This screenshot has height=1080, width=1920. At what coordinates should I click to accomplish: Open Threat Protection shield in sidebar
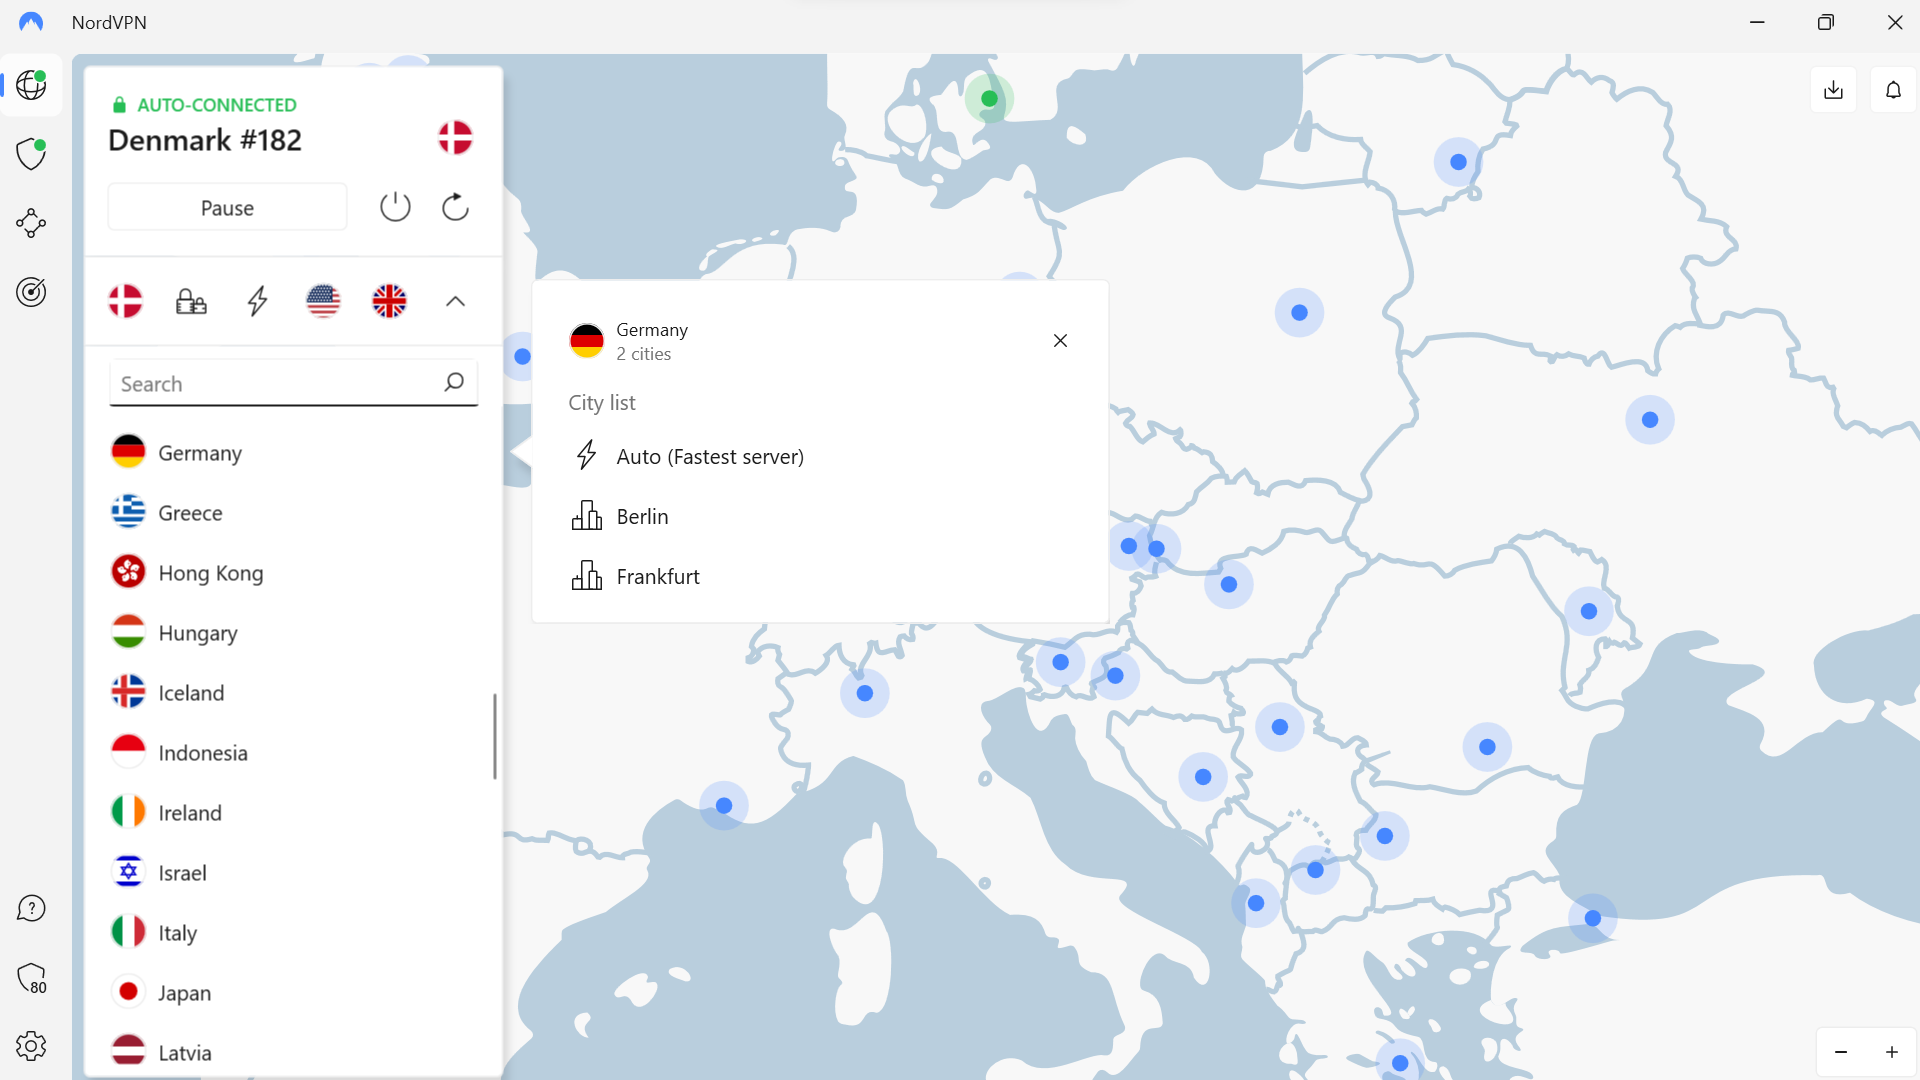(x=32, y=154)
